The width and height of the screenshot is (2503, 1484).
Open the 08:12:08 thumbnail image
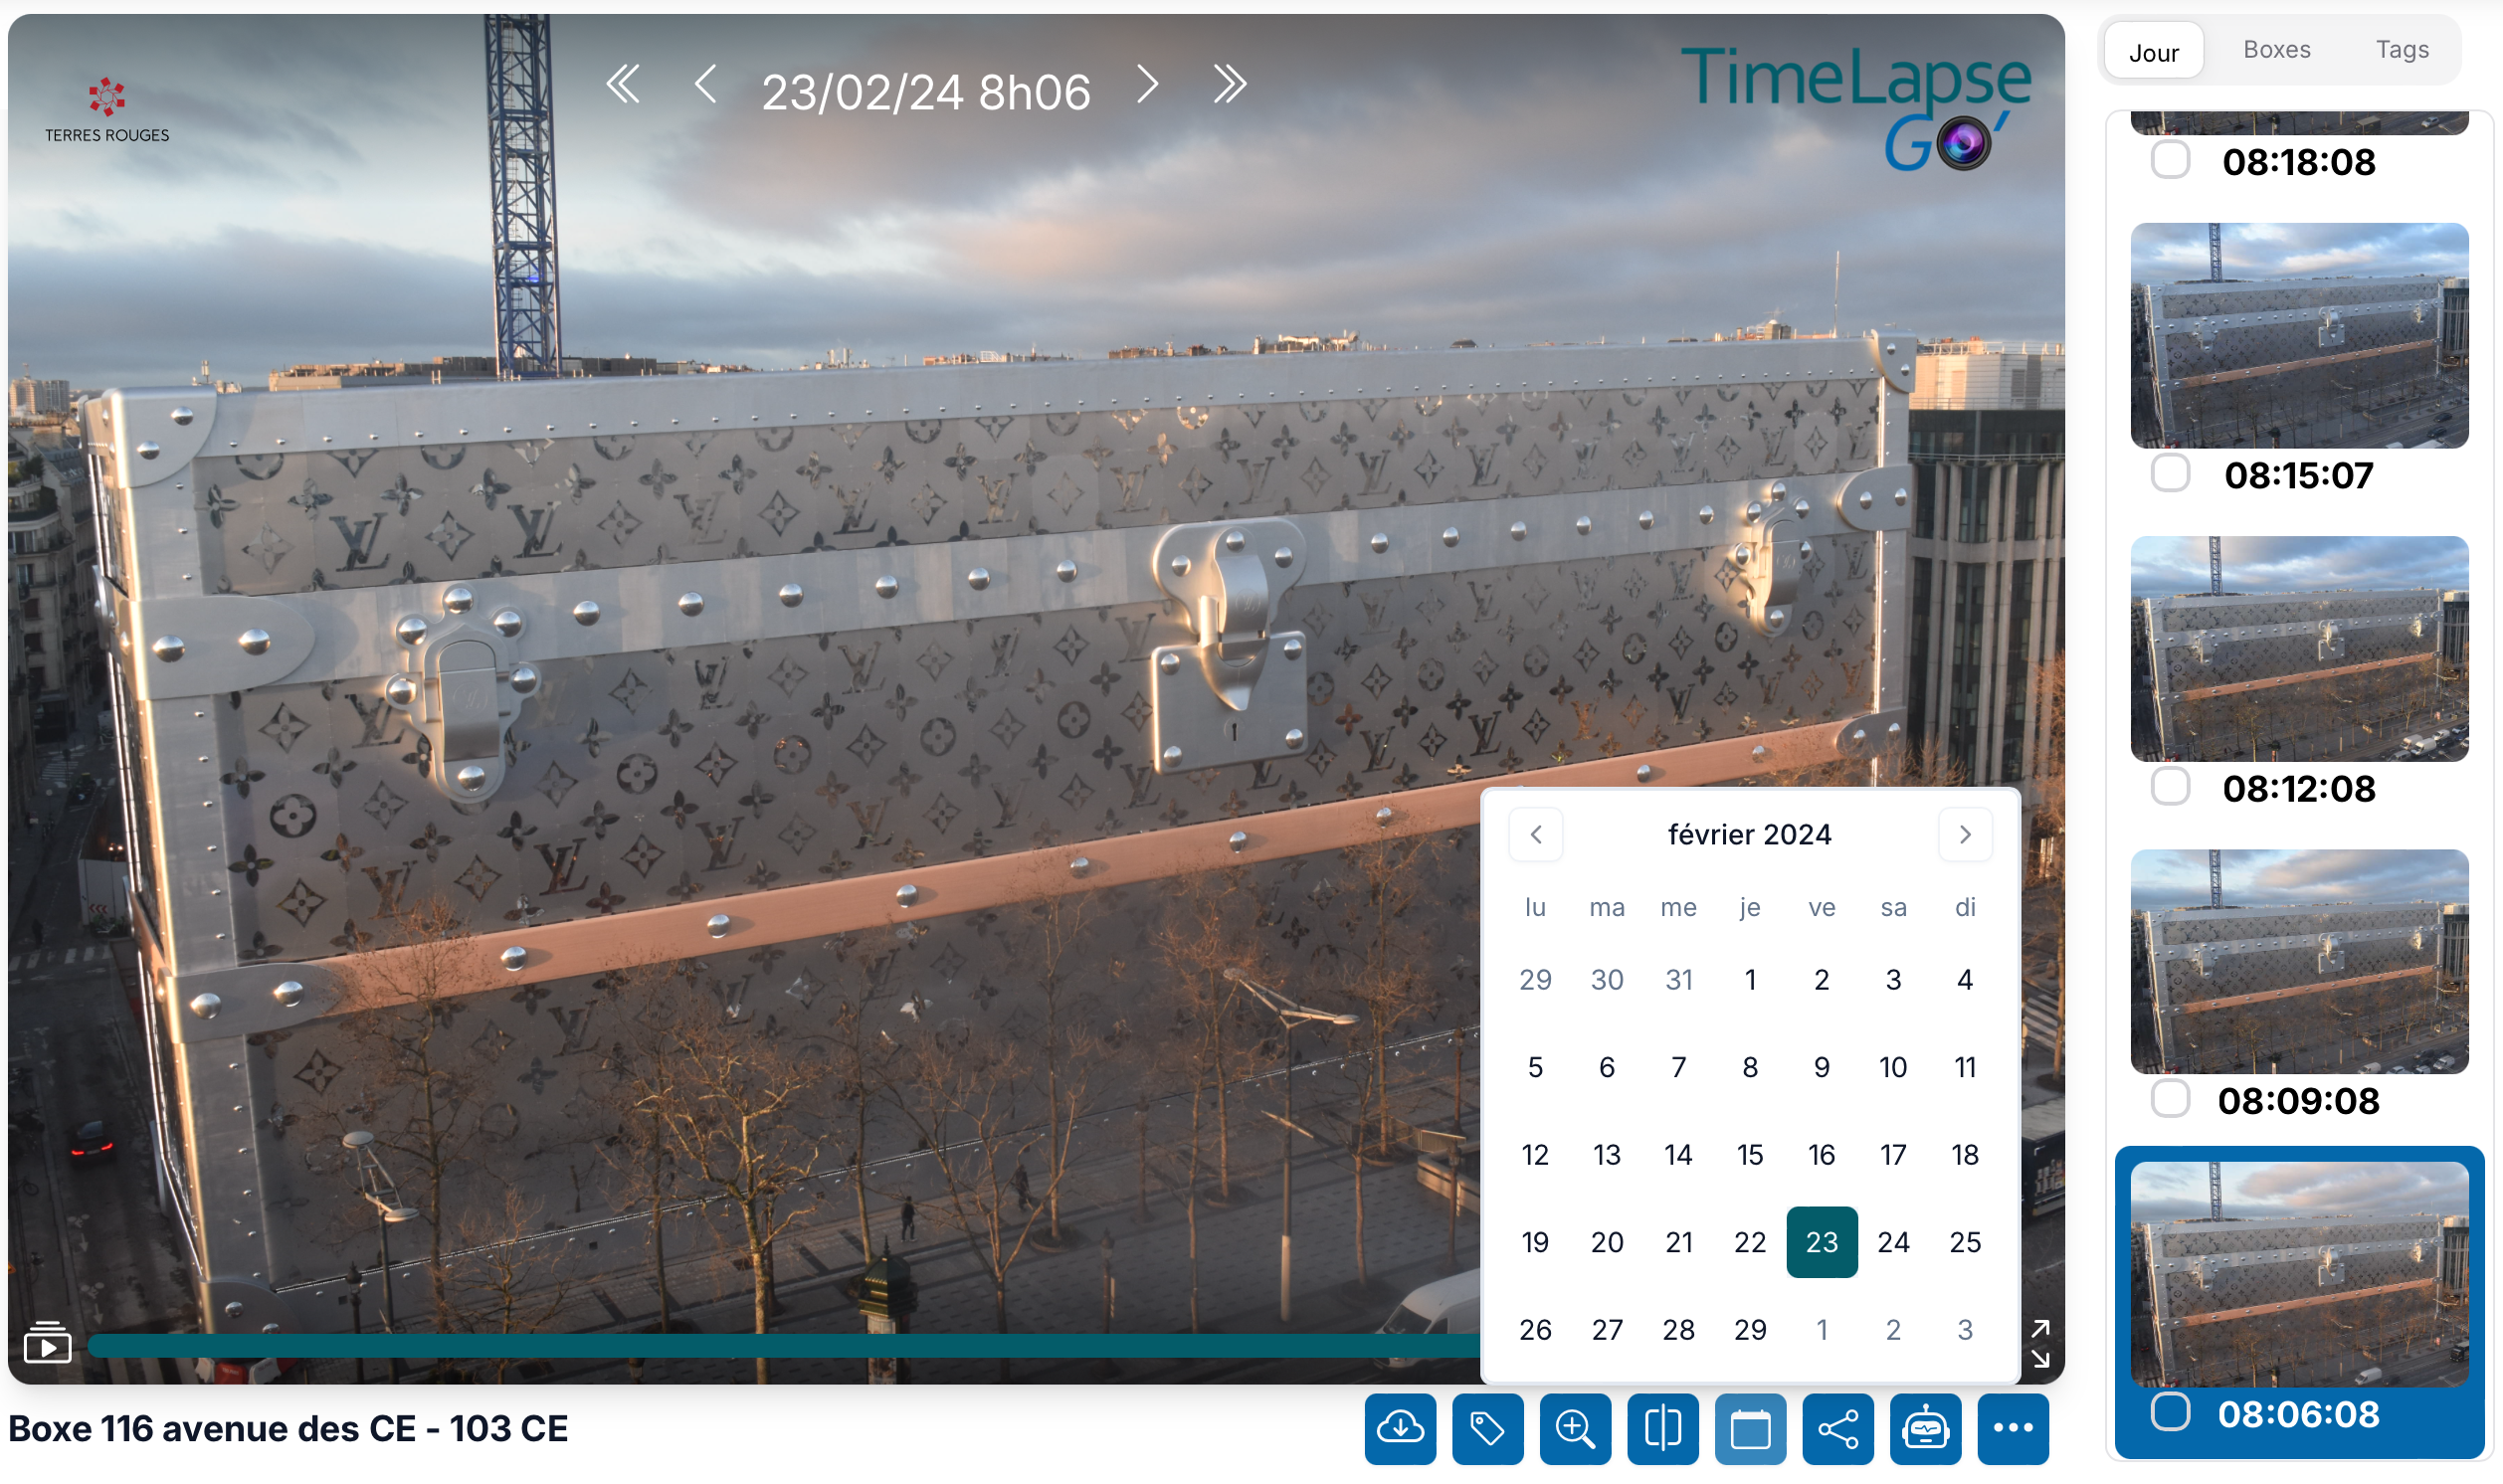pyautogui.click(x=2299, y=648)
